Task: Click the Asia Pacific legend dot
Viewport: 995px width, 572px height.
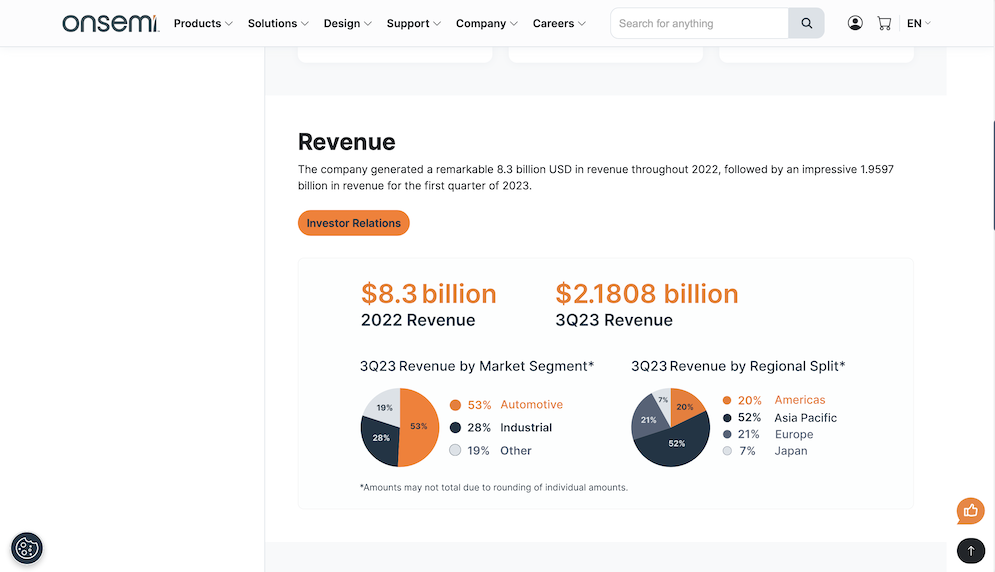Action: [x=727, y=418]
